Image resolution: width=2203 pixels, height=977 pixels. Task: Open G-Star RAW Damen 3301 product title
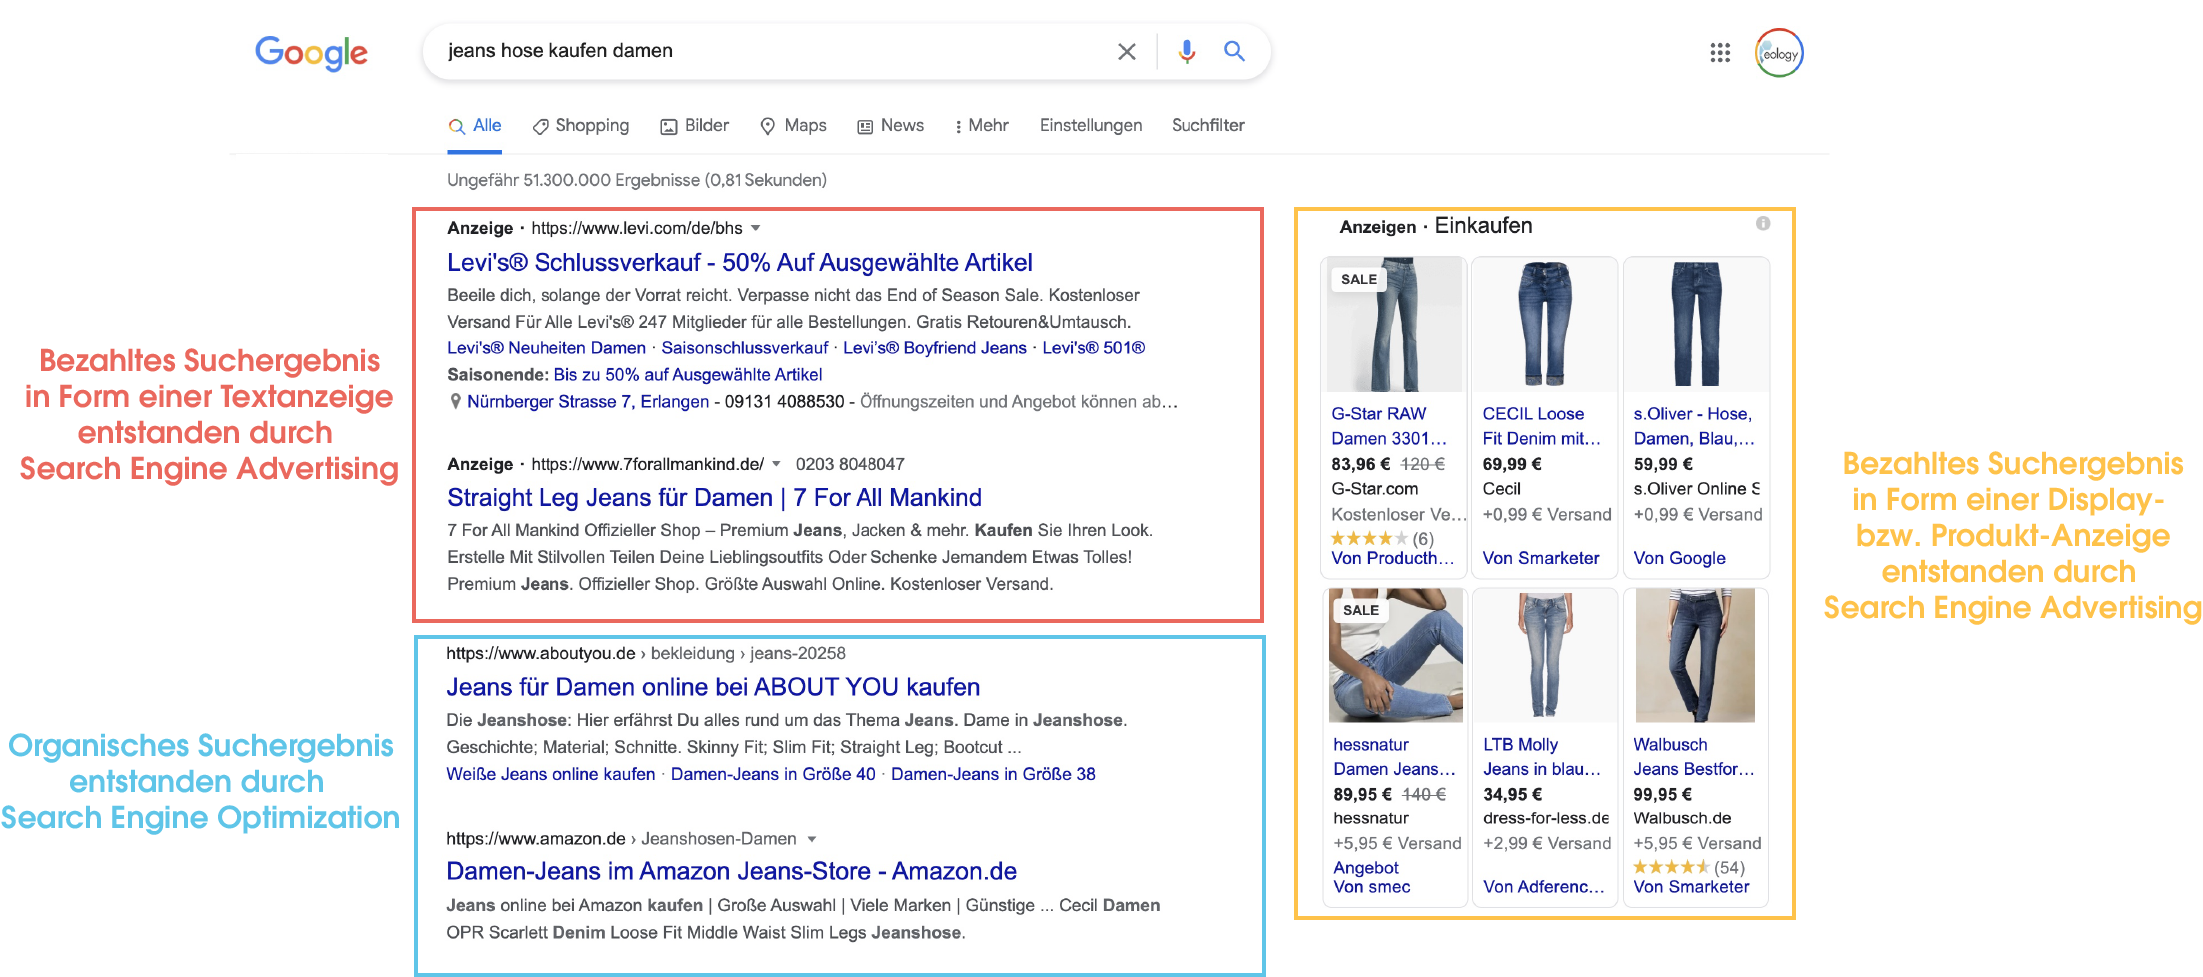click(1389, 426)
